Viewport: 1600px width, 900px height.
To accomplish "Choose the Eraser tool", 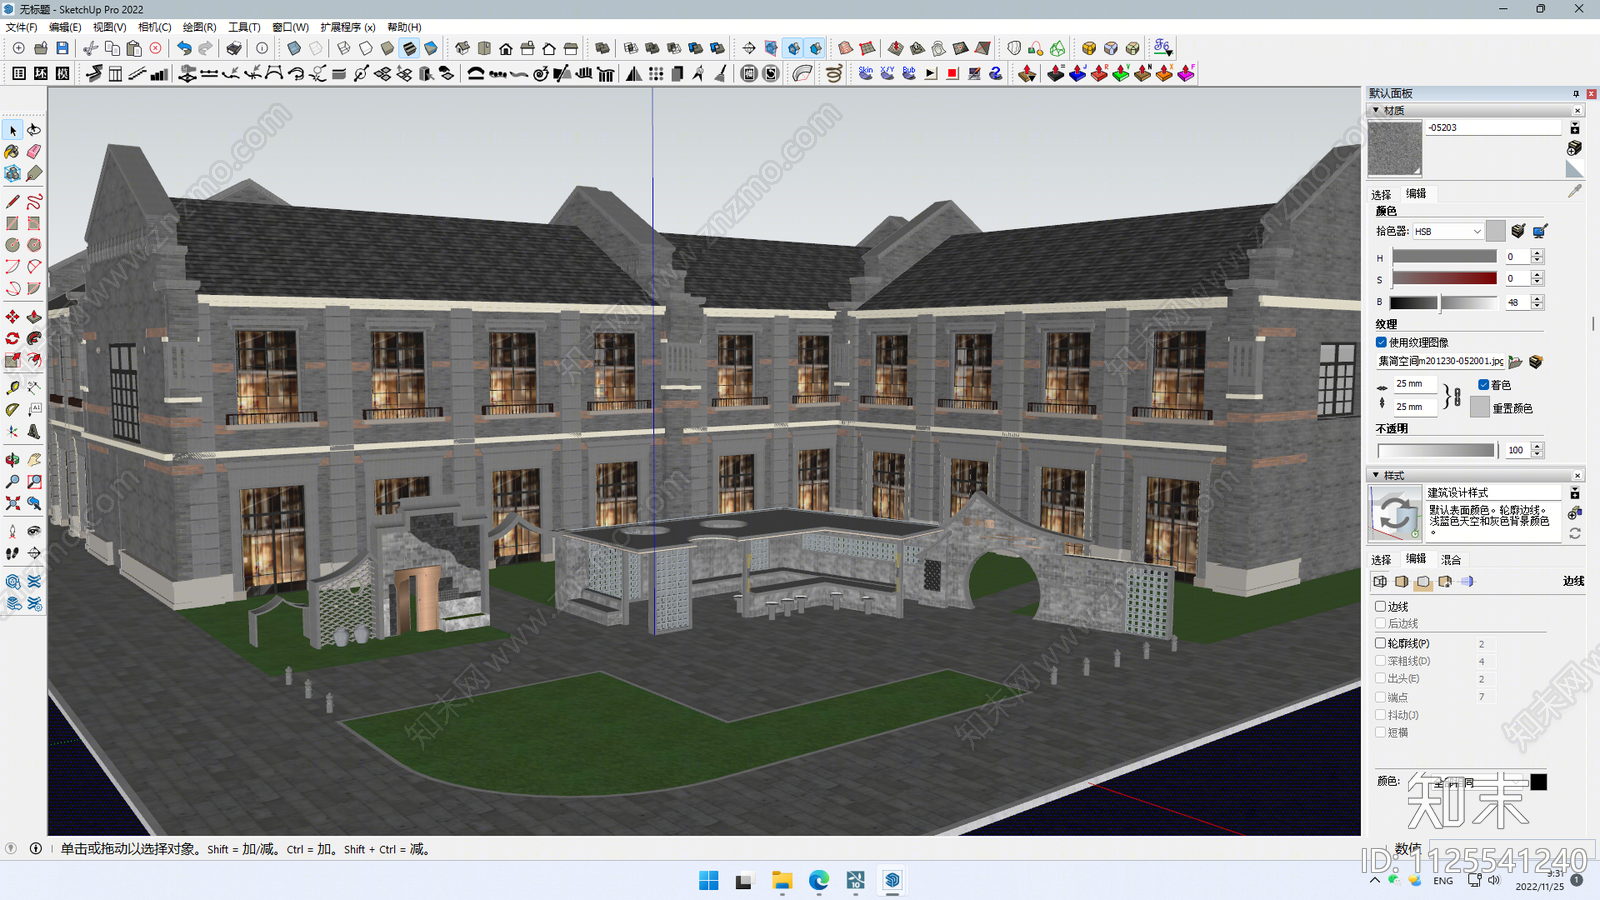I will tap(34, 152).
